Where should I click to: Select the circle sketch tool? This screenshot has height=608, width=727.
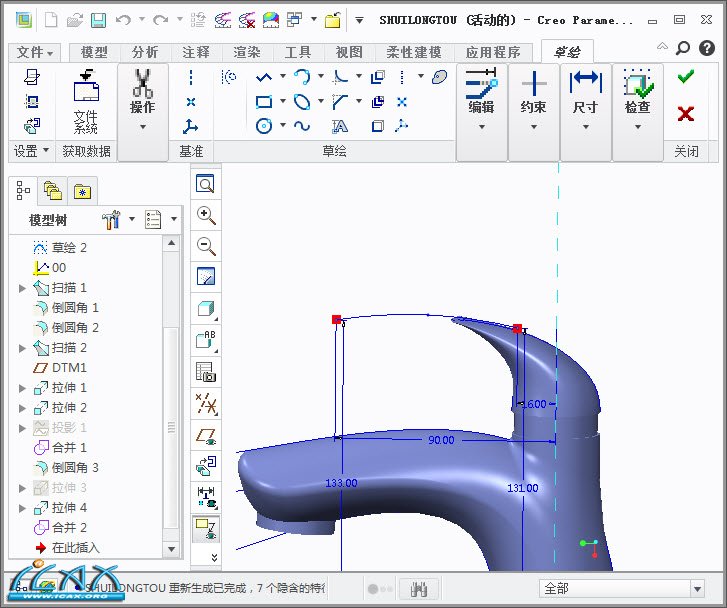click(x=264, y=126)
